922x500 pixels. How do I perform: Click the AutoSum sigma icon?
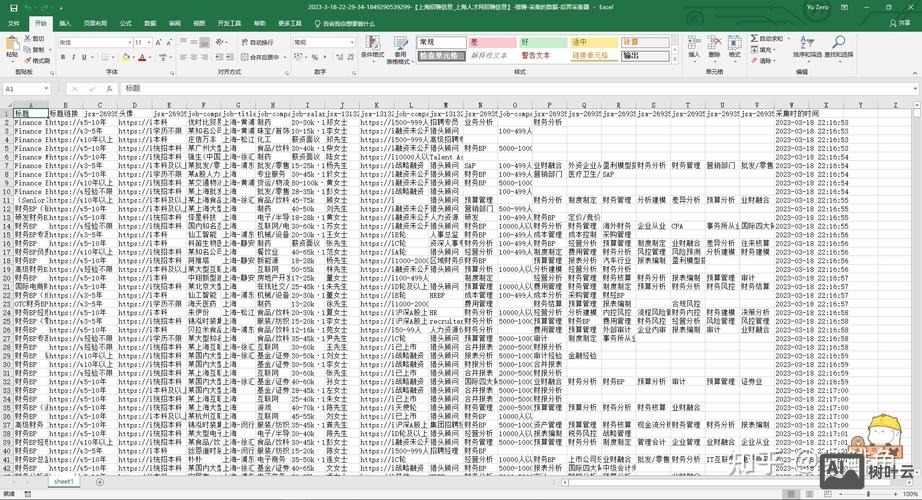[754, 38]
